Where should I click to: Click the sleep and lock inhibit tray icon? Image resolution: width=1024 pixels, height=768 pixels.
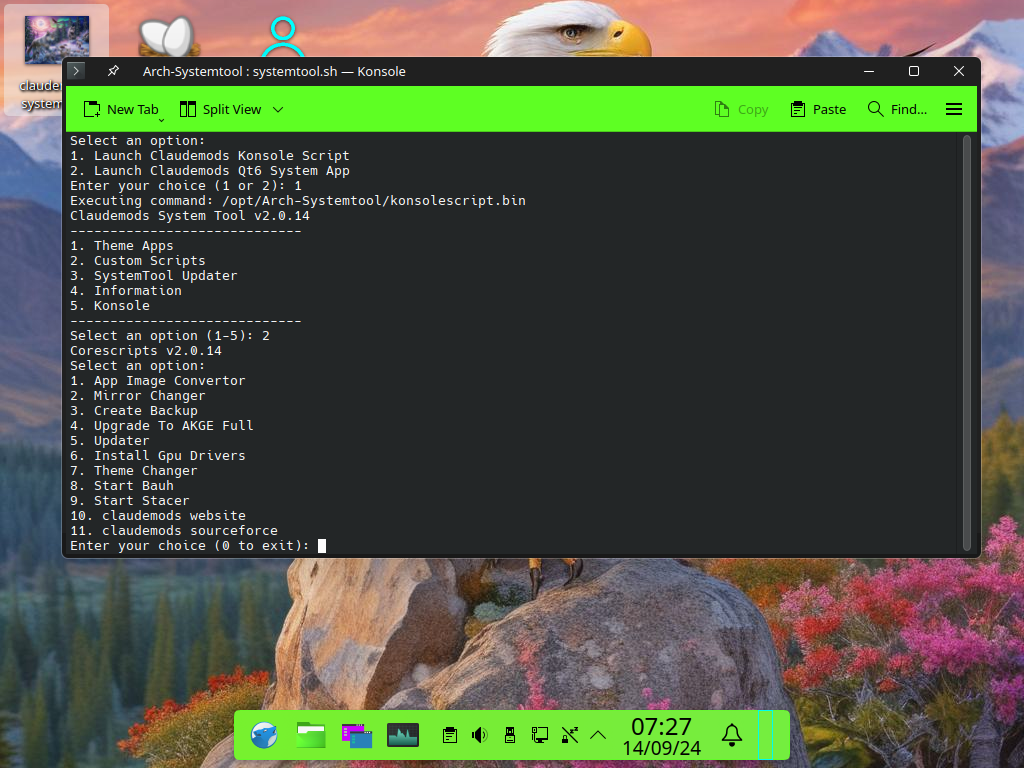coord(569,735)
